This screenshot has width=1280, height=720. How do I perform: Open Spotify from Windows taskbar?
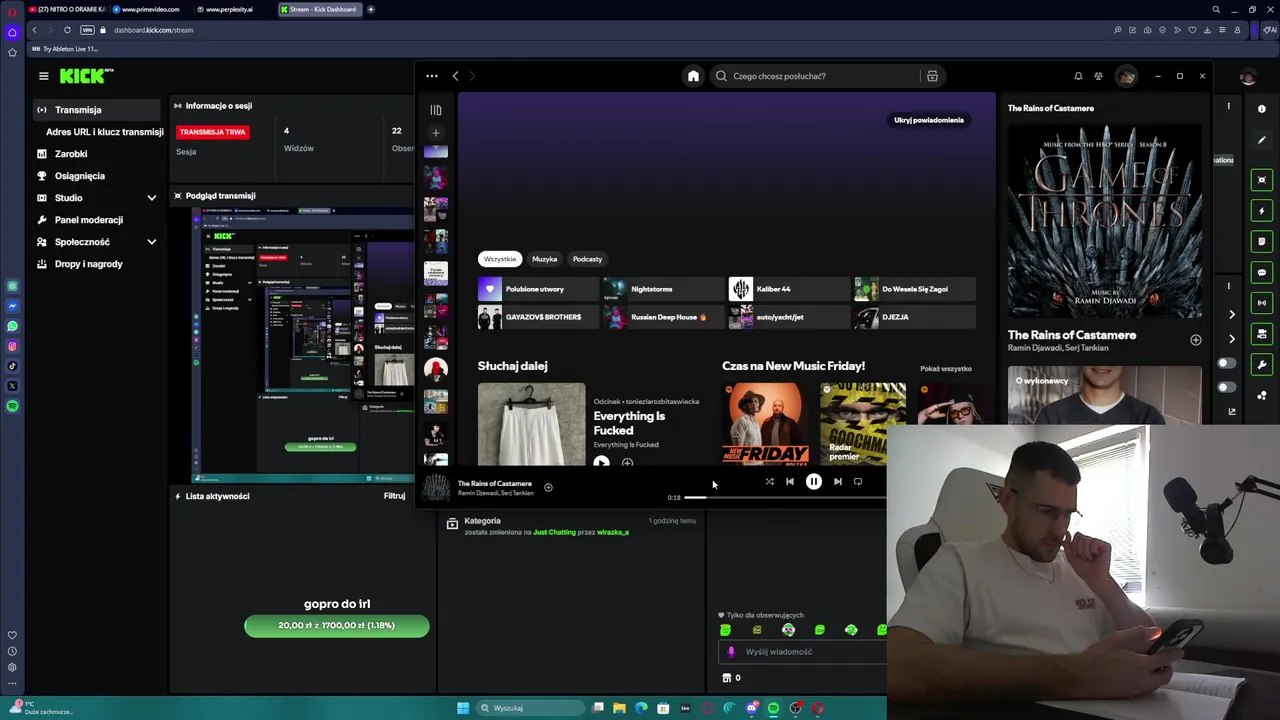[773, 708]
